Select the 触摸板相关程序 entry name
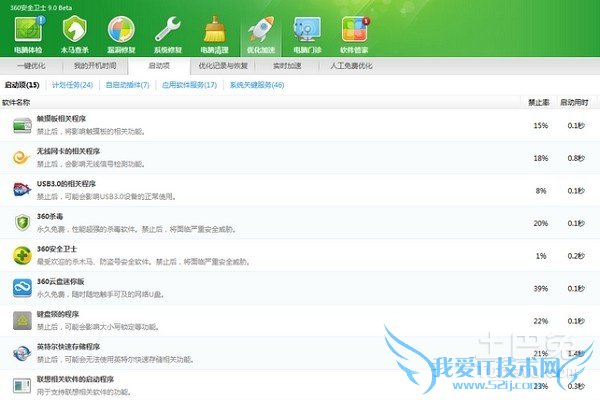Image resolution: width=600 pixels, height=400 pixels. [61, 119]
